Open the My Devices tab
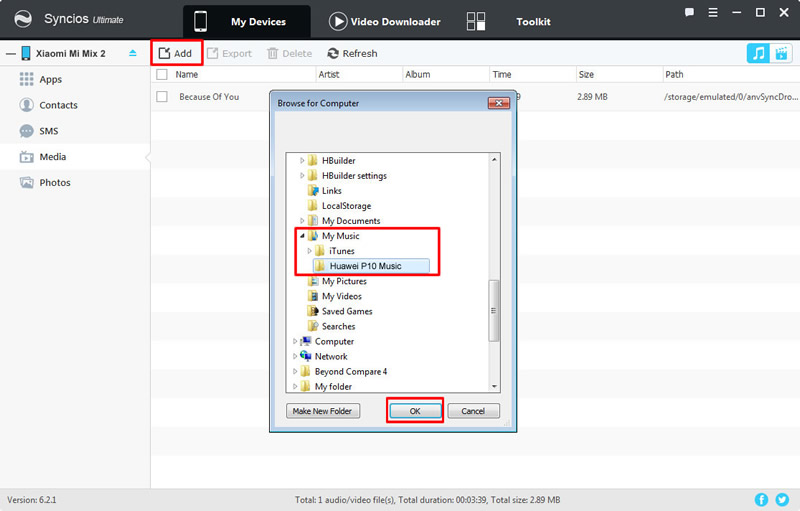Viewport: 800px width, 511px height. point(247,21)
